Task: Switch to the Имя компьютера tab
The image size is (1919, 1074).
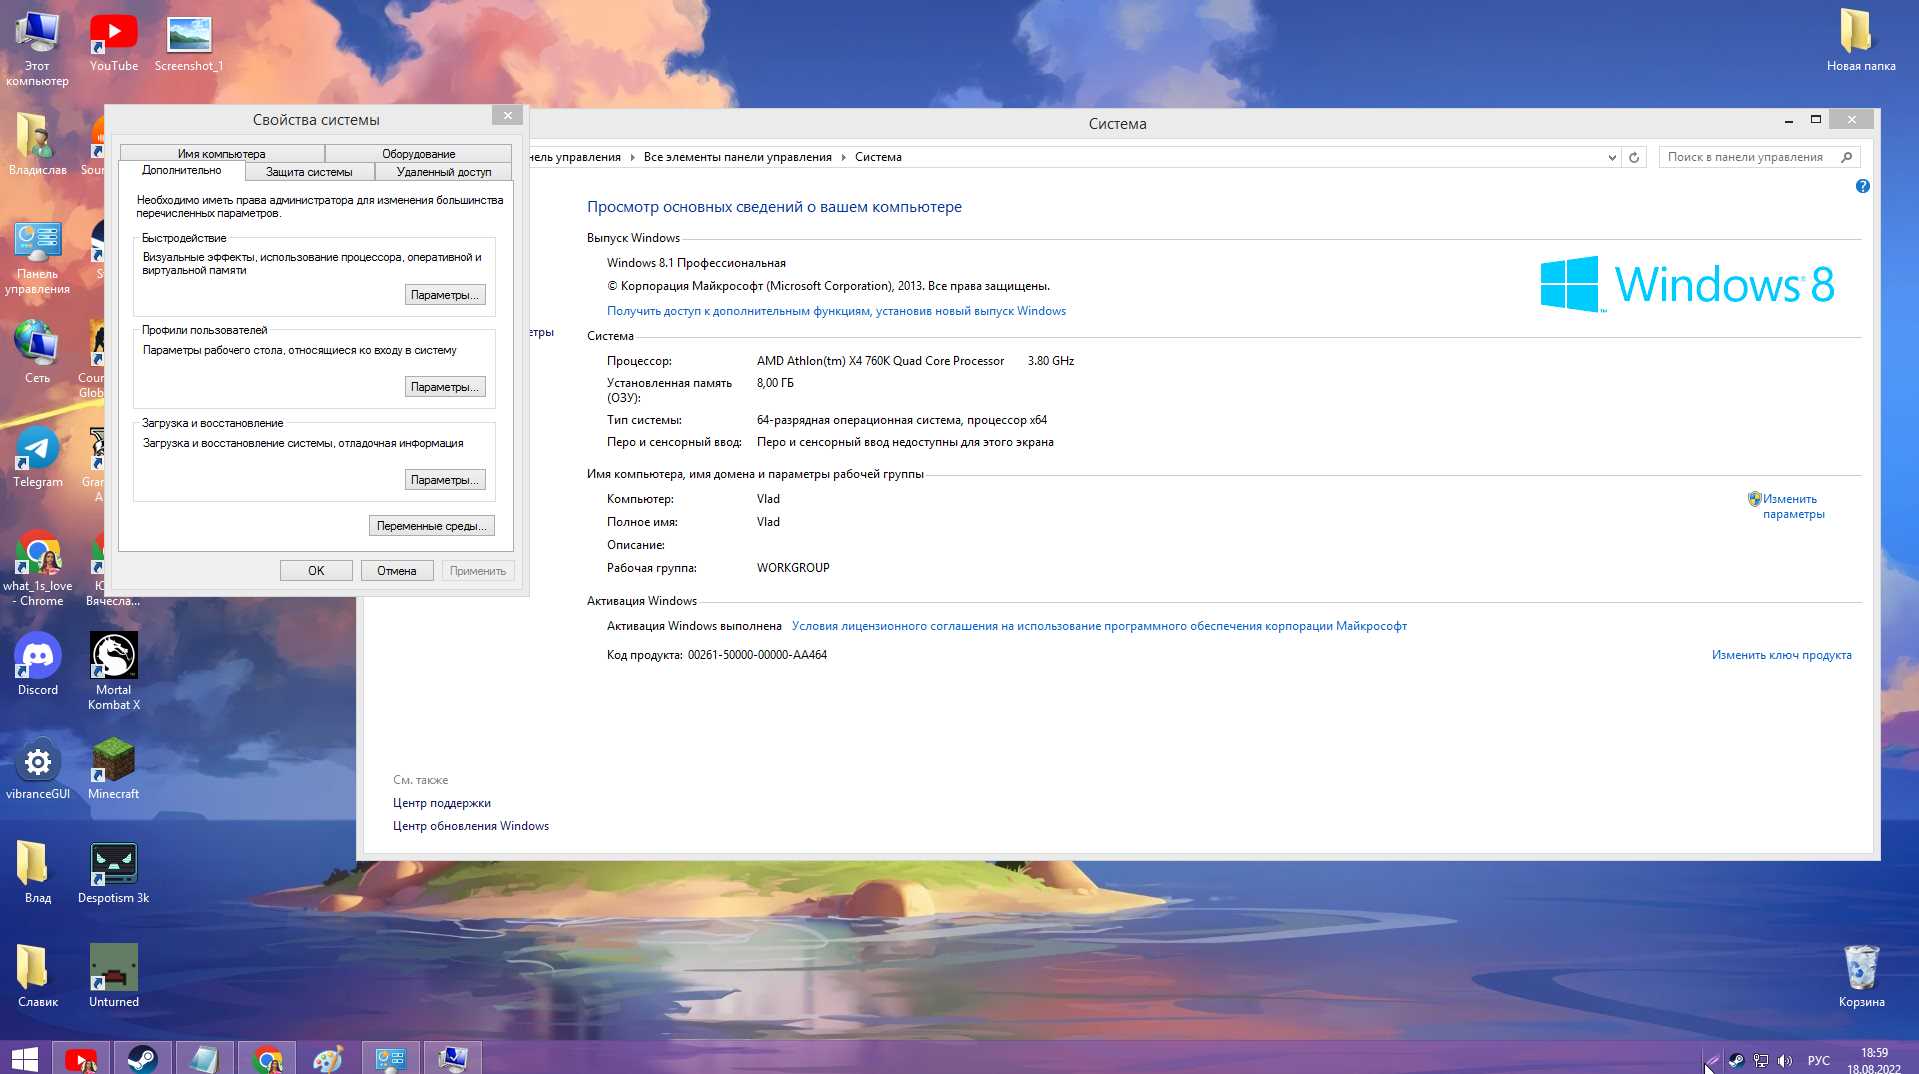Action: click(222, 154)
